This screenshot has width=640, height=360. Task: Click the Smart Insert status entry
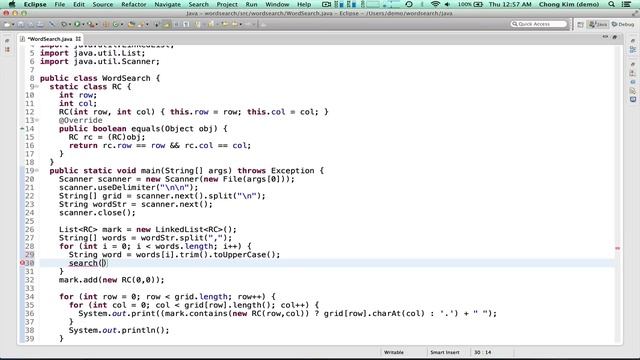pos(444,352)
